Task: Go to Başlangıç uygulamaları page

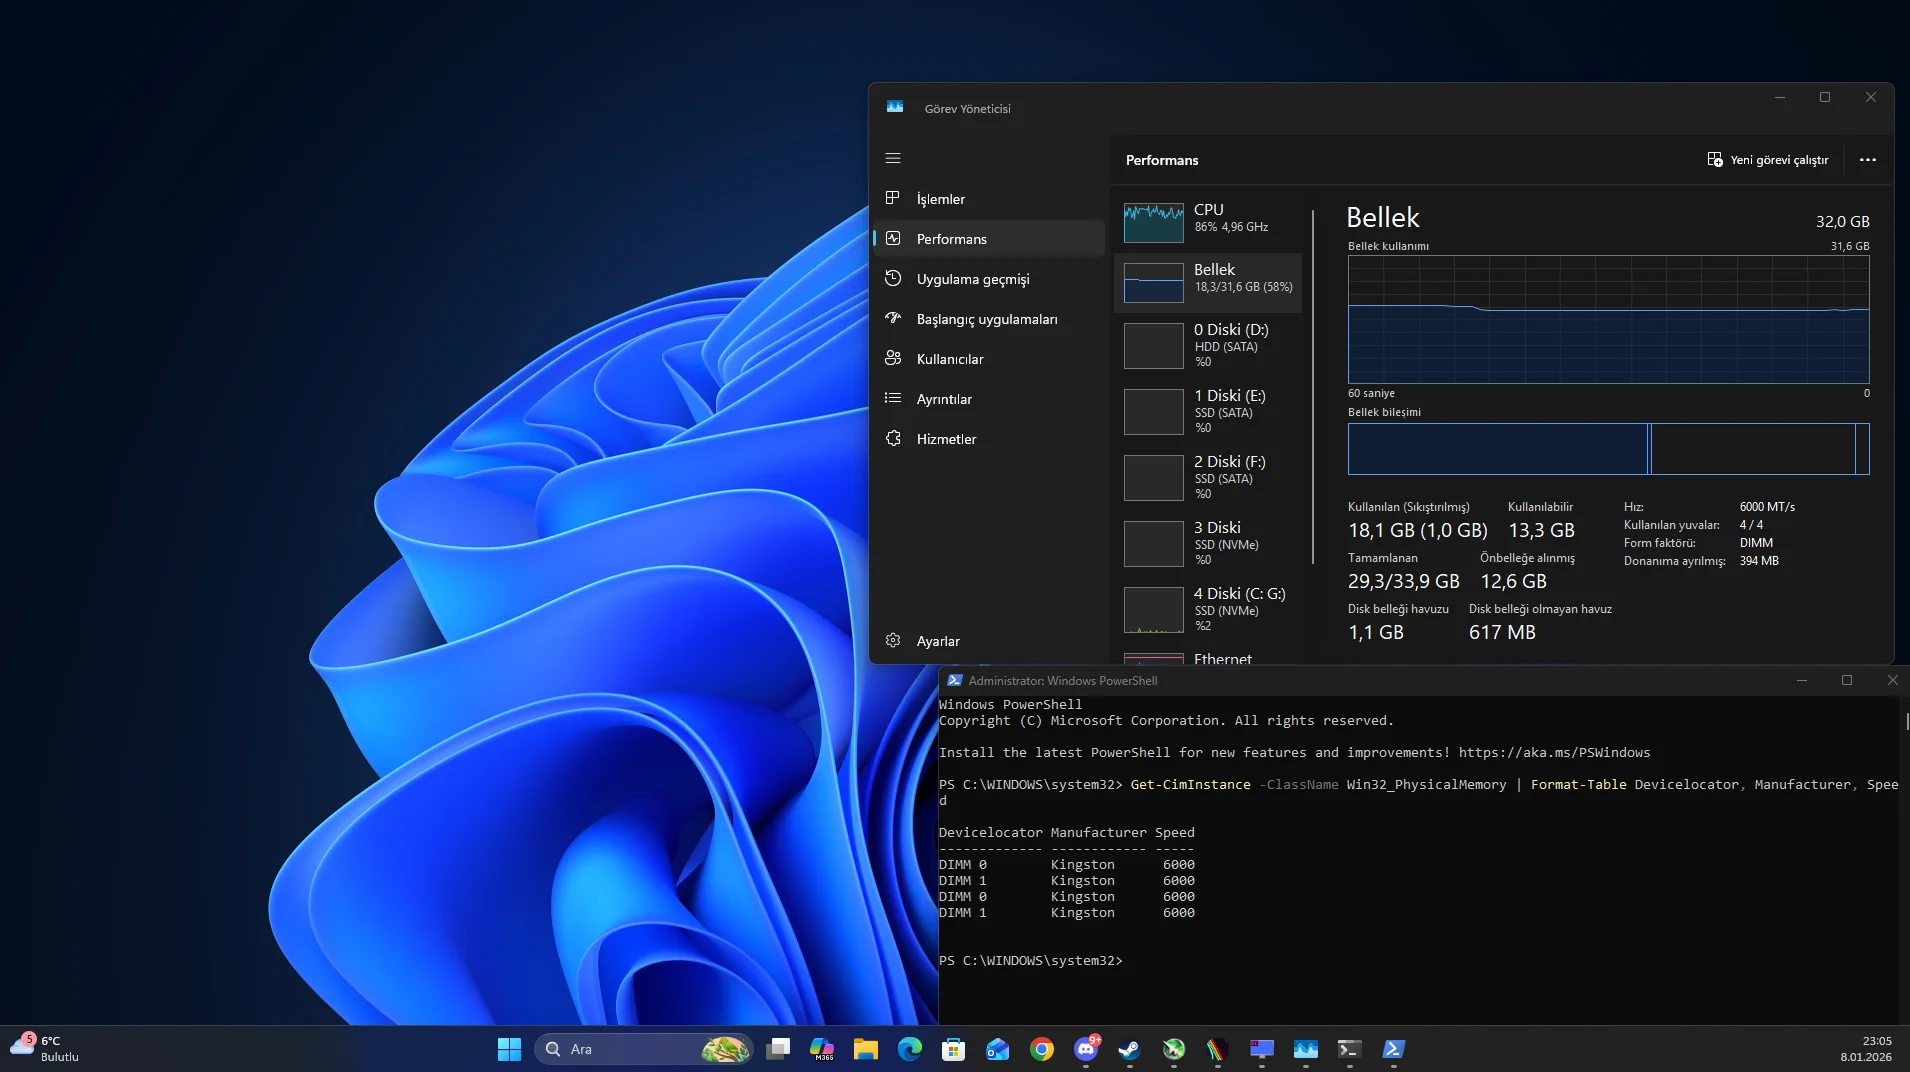Action: coord(986,319)
